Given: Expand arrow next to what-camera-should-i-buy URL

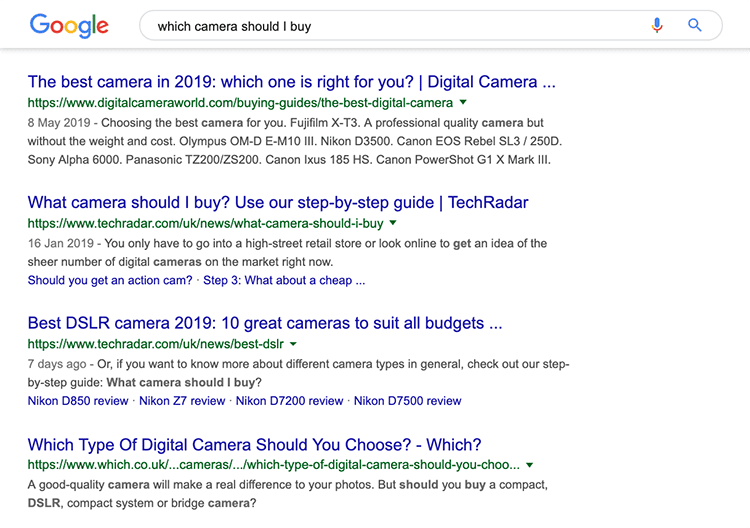Looking at the screenshot, I should coord(393,222).
